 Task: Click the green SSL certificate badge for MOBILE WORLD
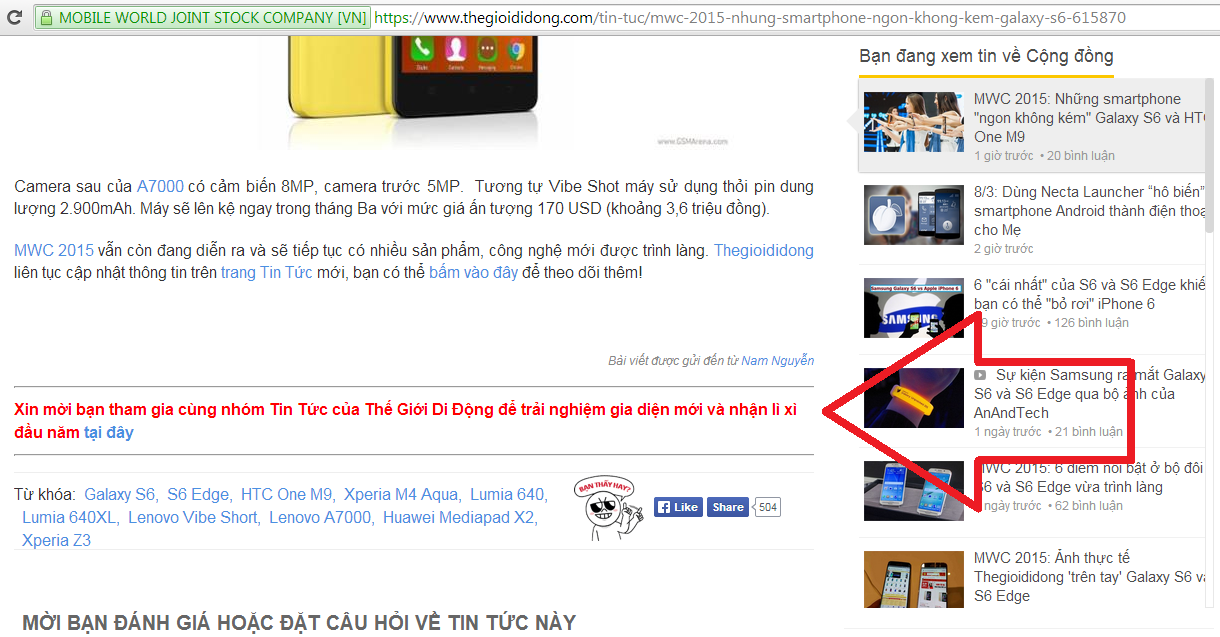tap(202, 18)
